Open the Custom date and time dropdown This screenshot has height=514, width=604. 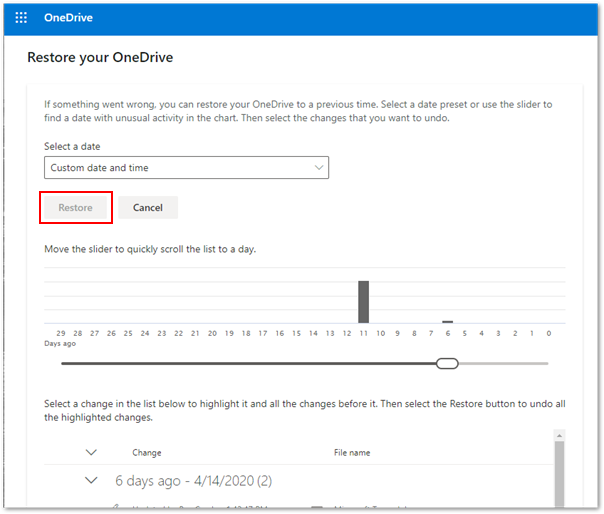point(186,168)
